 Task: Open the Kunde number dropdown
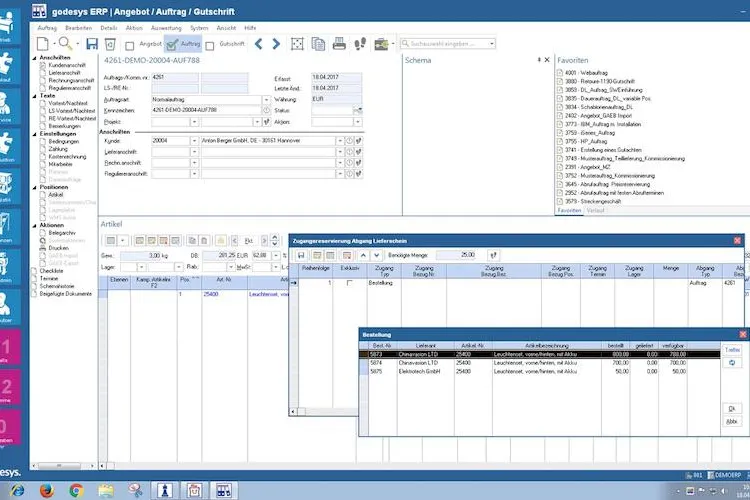[194, 141]
